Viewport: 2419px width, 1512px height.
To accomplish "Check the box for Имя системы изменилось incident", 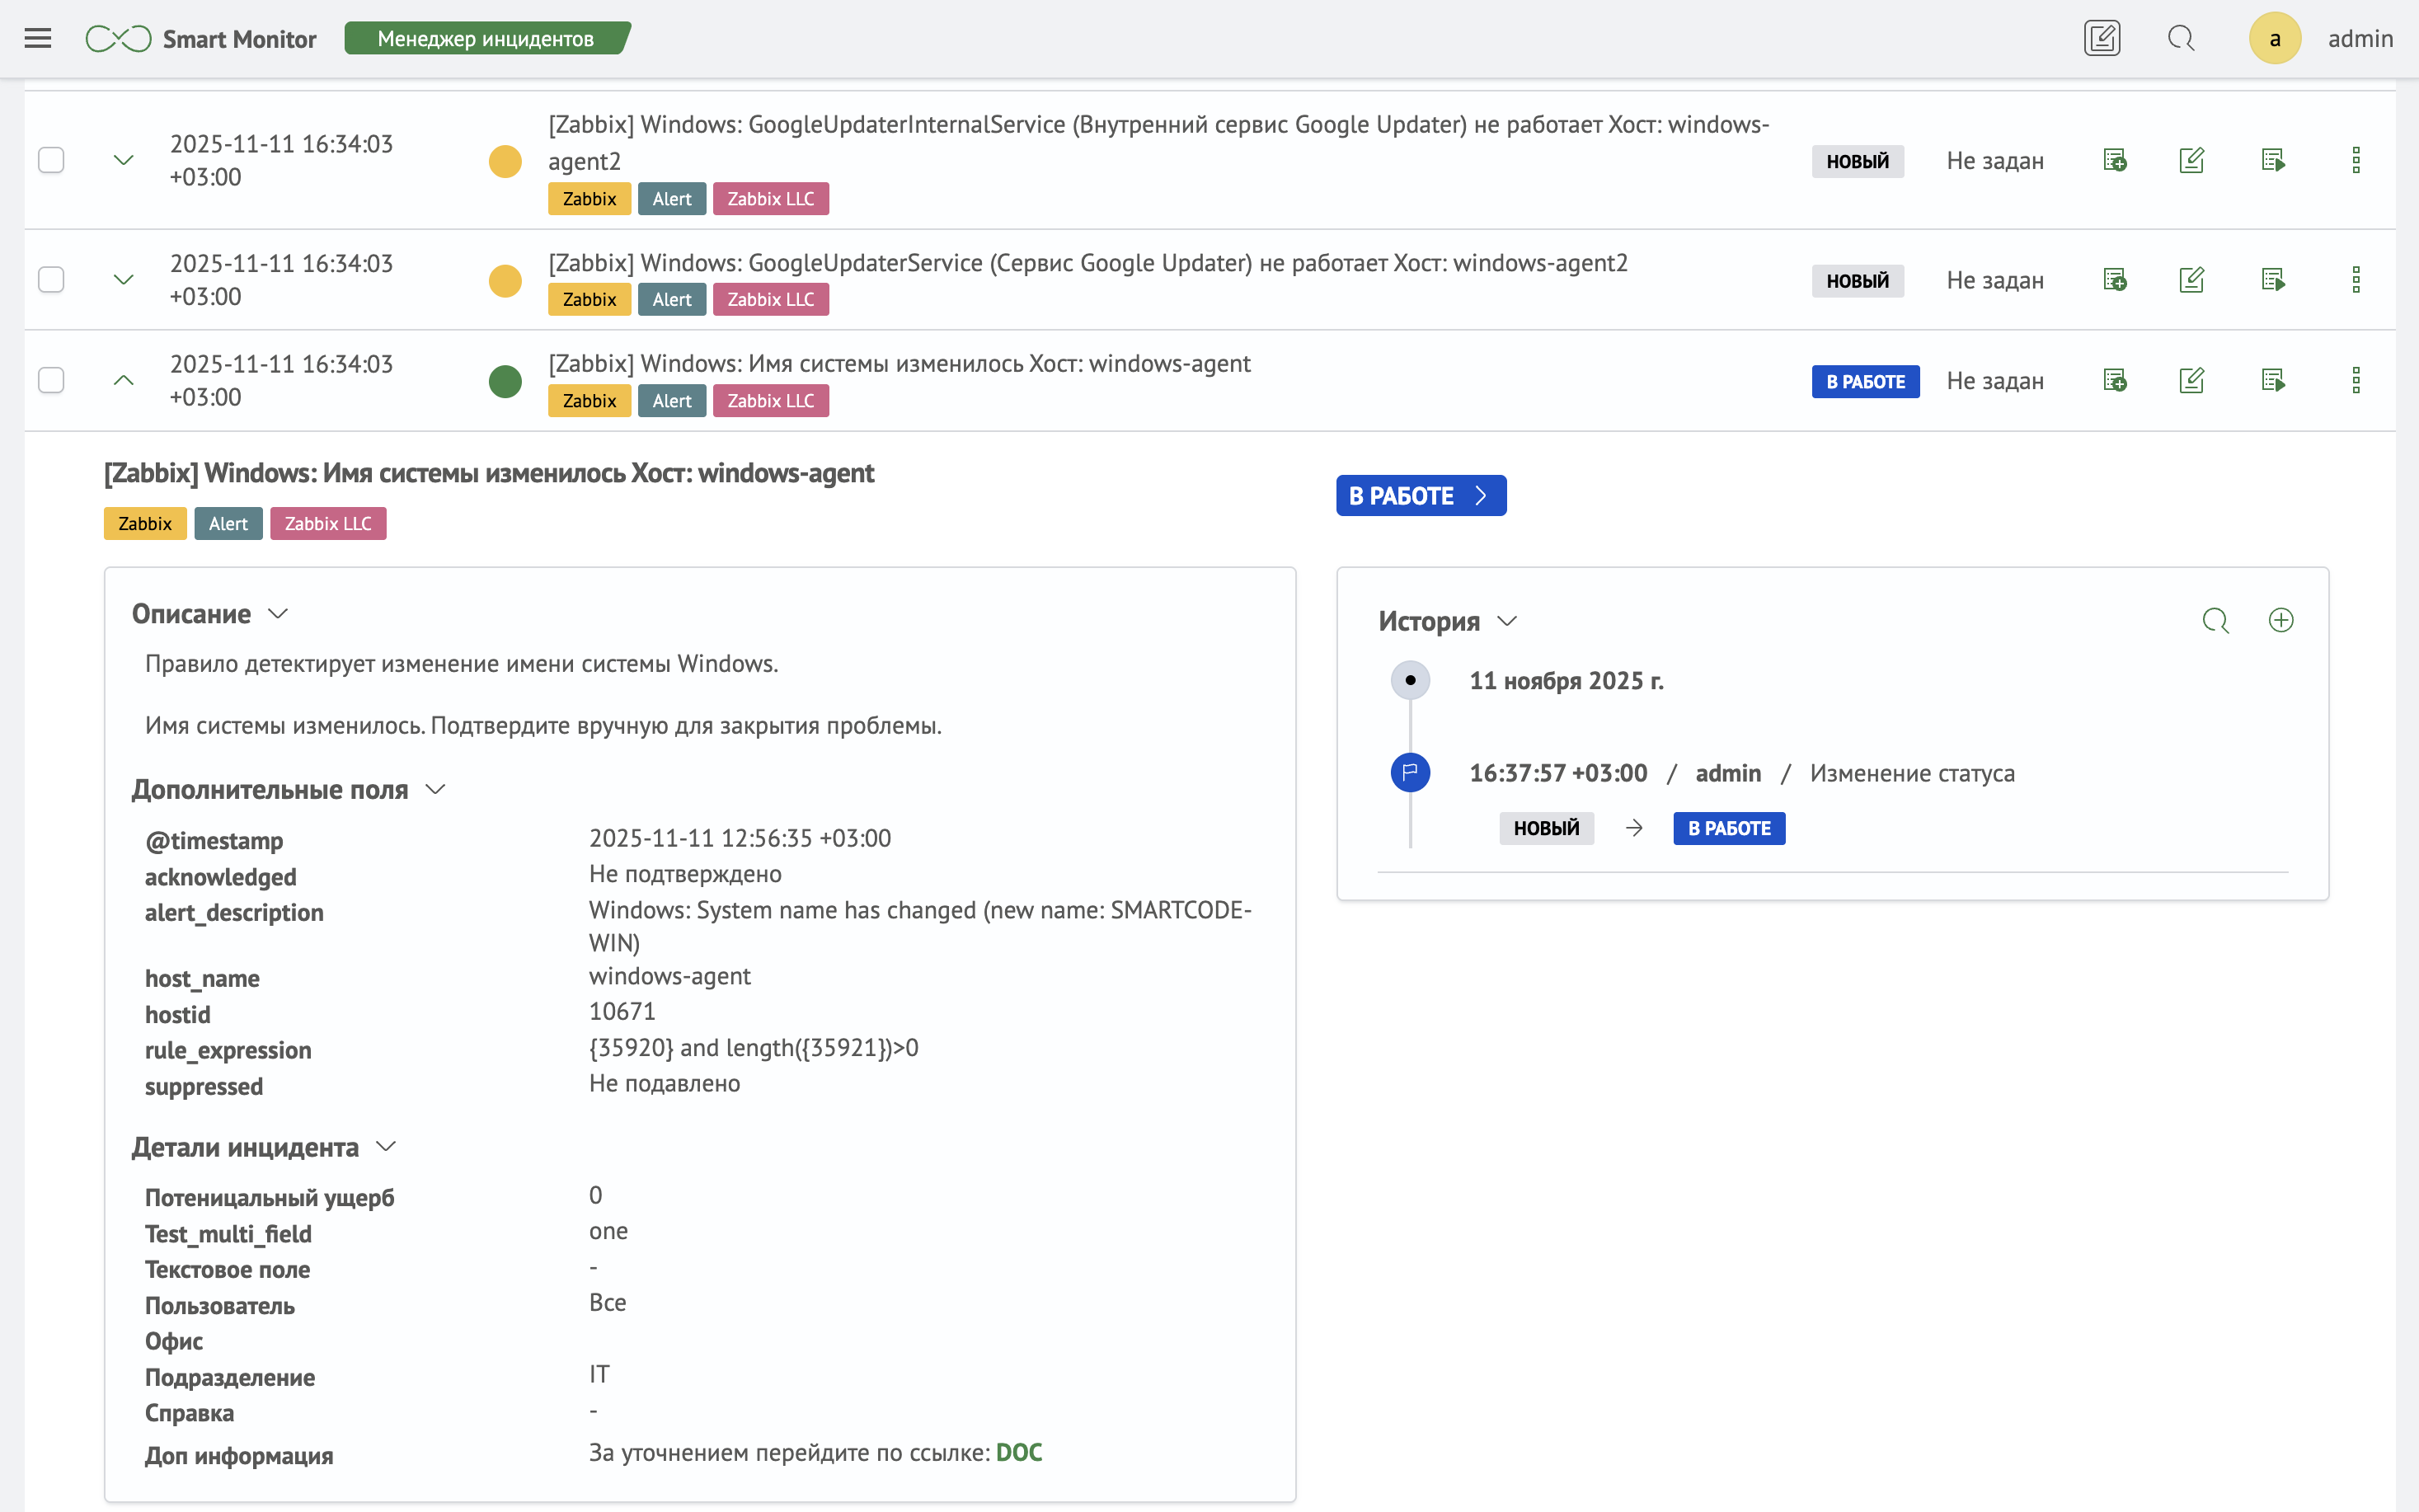I will click(51, 381).
